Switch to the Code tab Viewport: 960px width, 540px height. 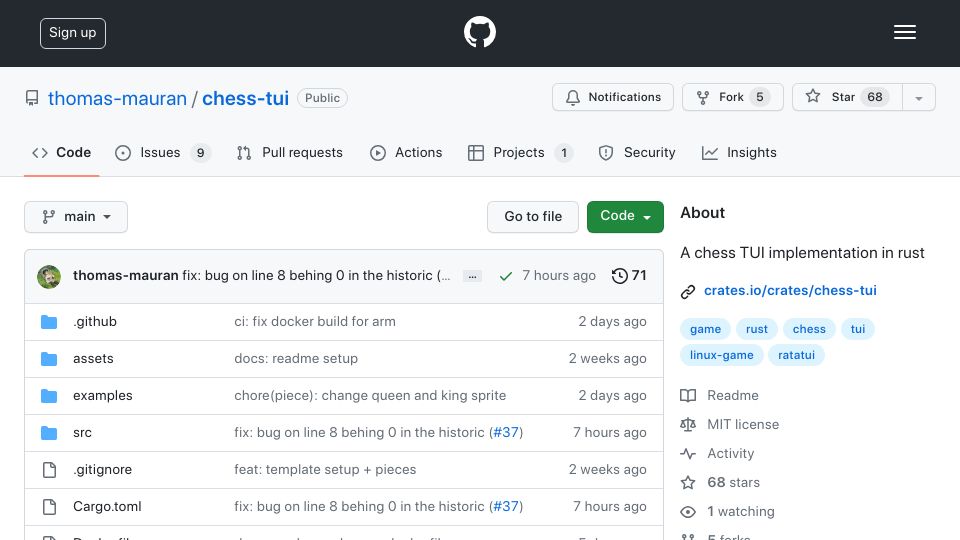tap(61, 152)
